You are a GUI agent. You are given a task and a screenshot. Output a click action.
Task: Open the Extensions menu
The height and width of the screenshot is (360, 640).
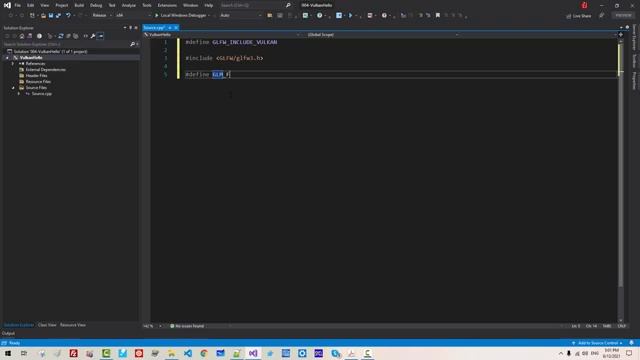point(167,5)
